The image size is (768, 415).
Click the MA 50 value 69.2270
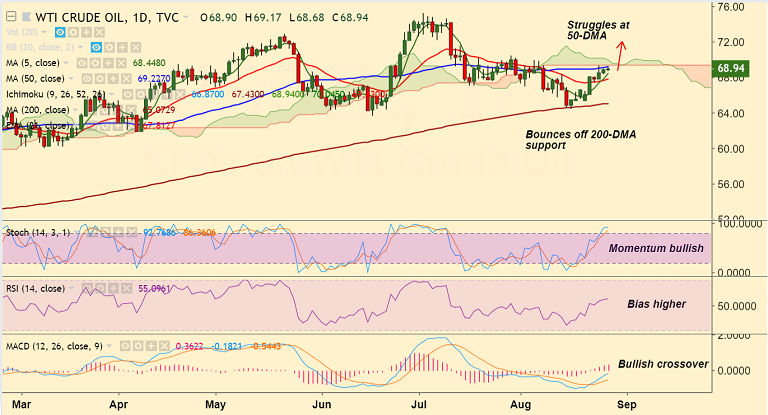coord(154,79)
